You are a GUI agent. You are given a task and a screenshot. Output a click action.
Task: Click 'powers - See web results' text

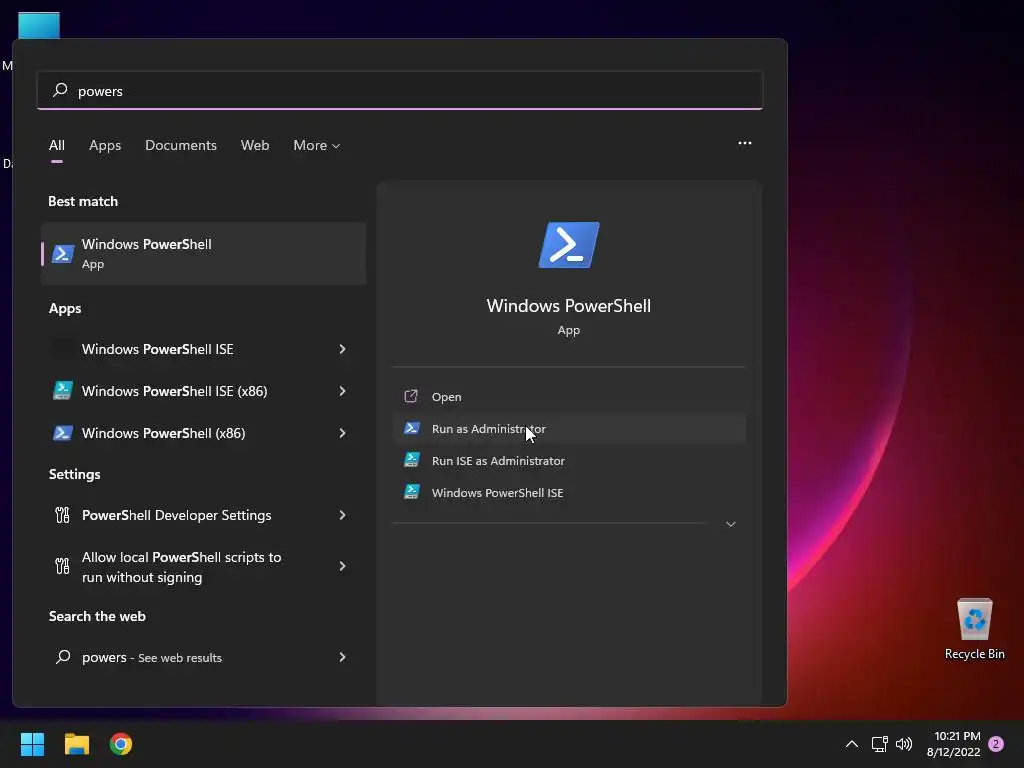[152, 658]
